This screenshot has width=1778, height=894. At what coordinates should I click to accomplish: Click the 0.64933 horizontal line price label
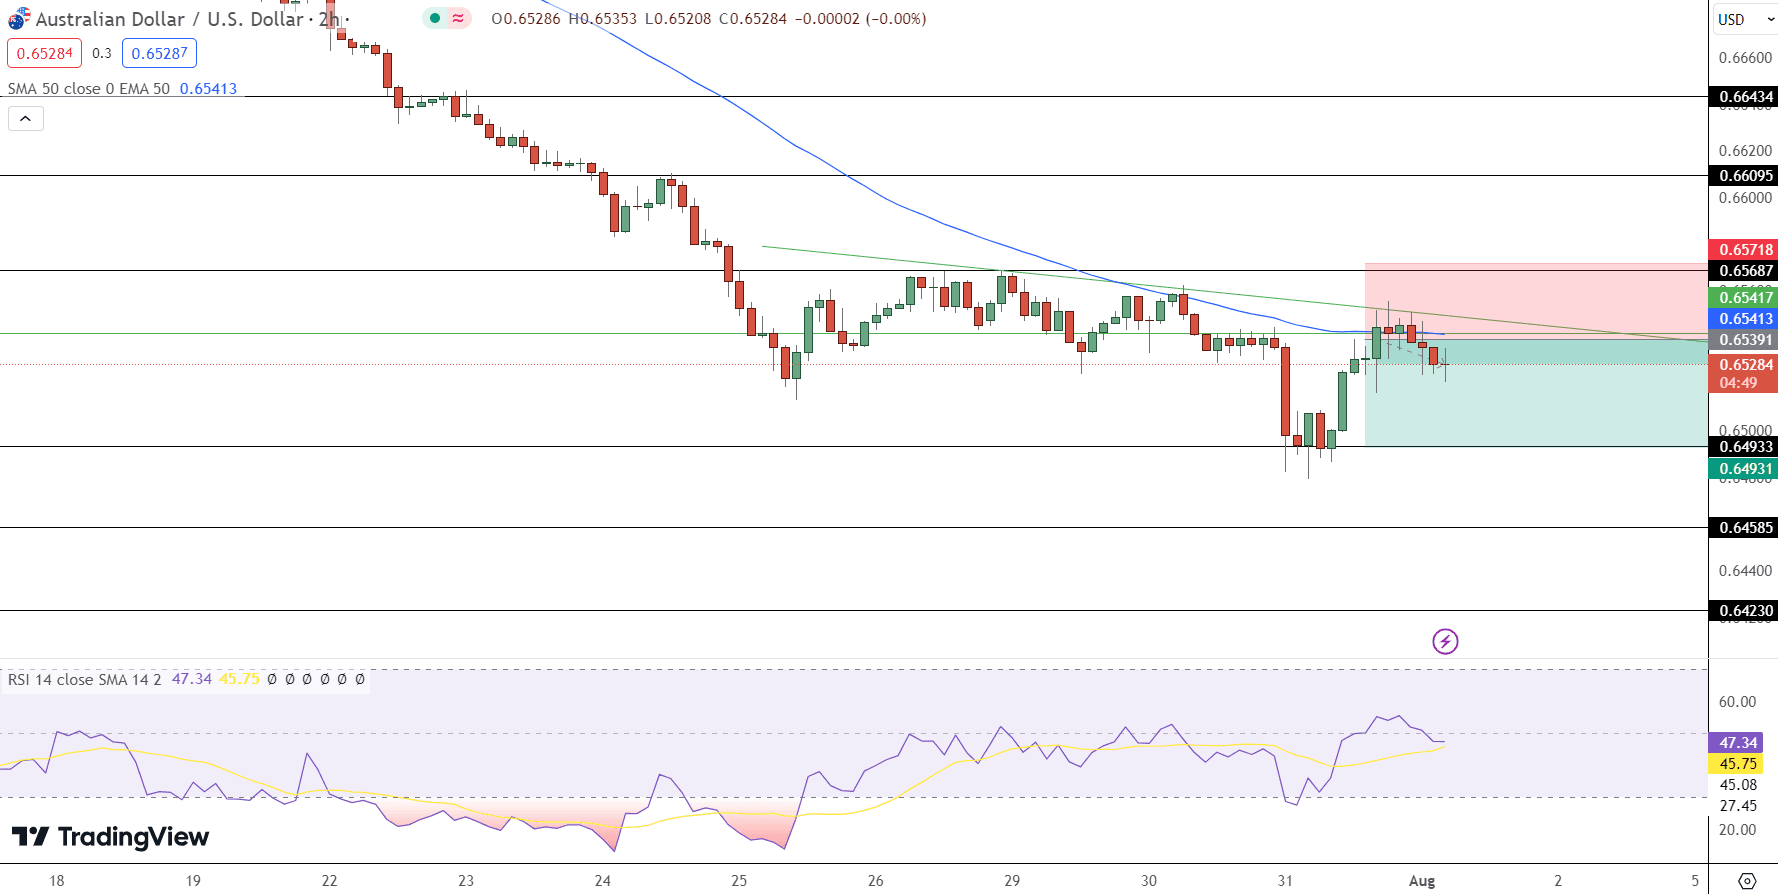1744,447
